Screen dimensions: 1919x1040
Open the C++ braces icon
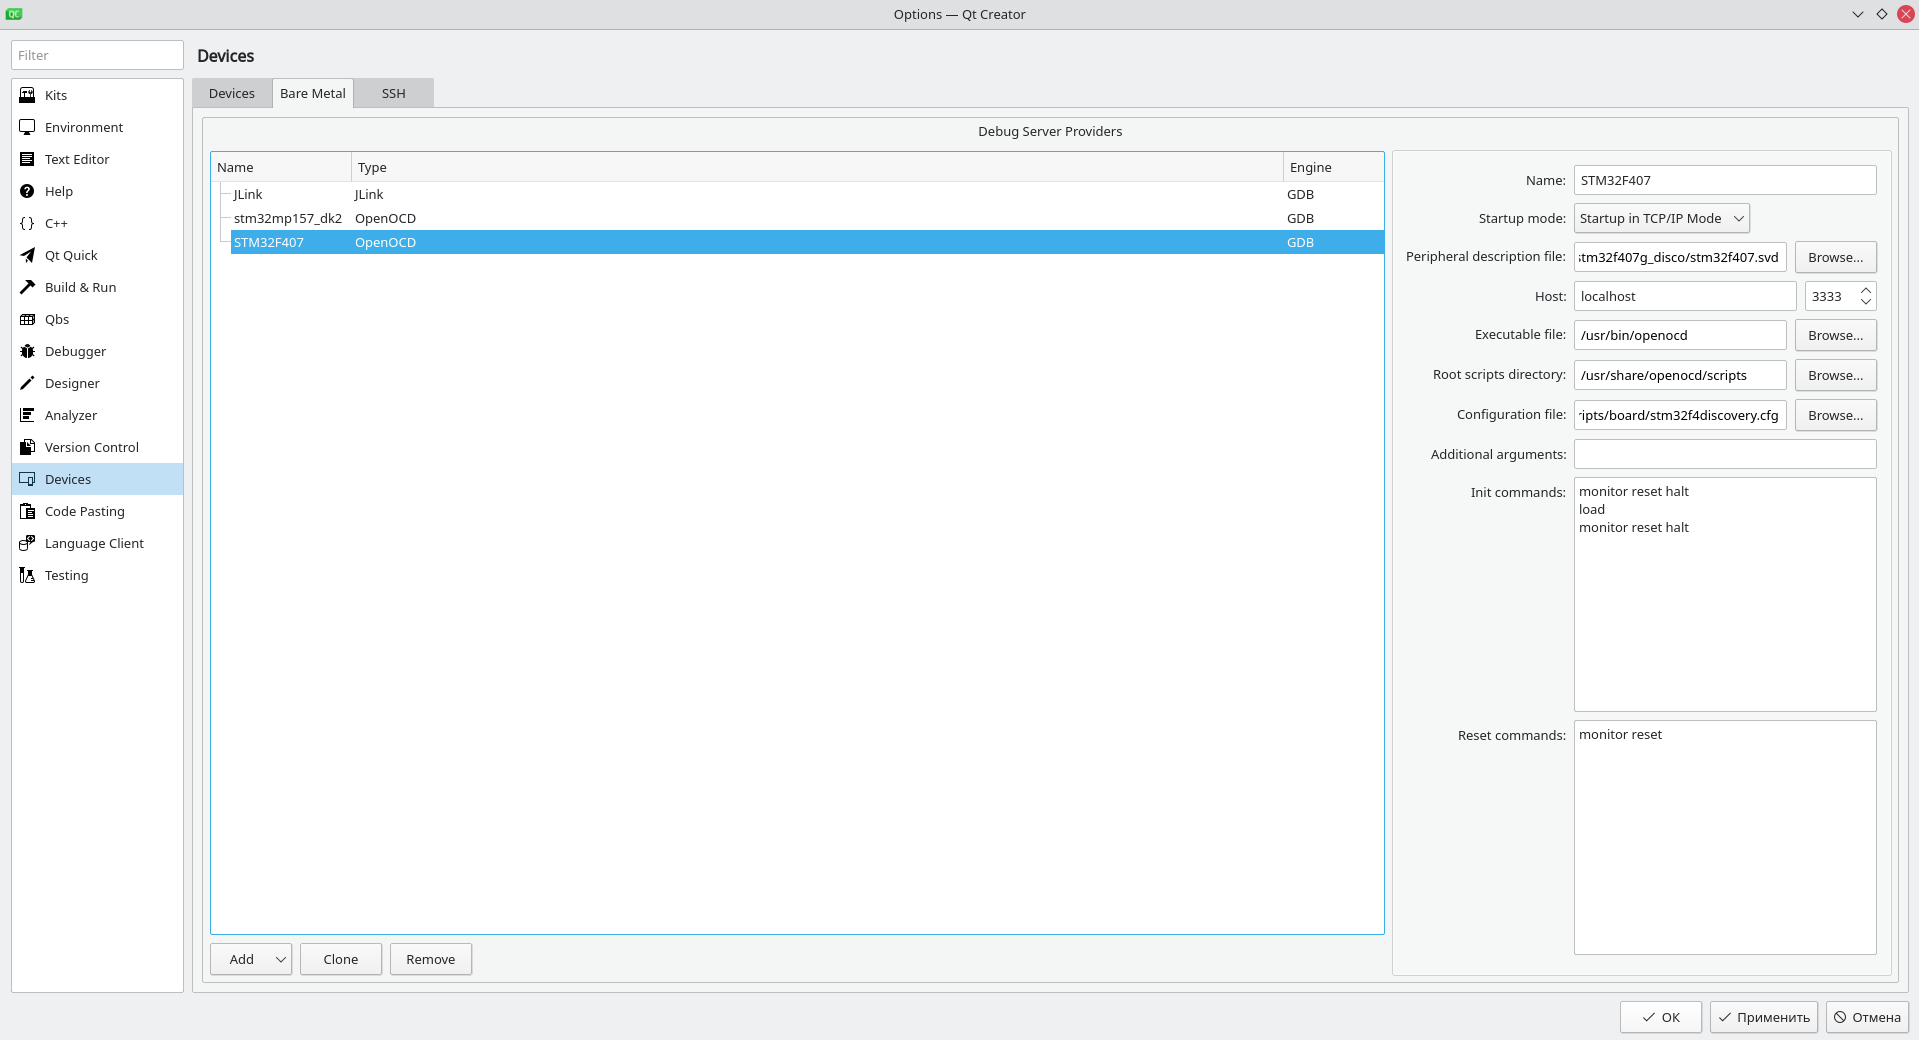[27, 223]
